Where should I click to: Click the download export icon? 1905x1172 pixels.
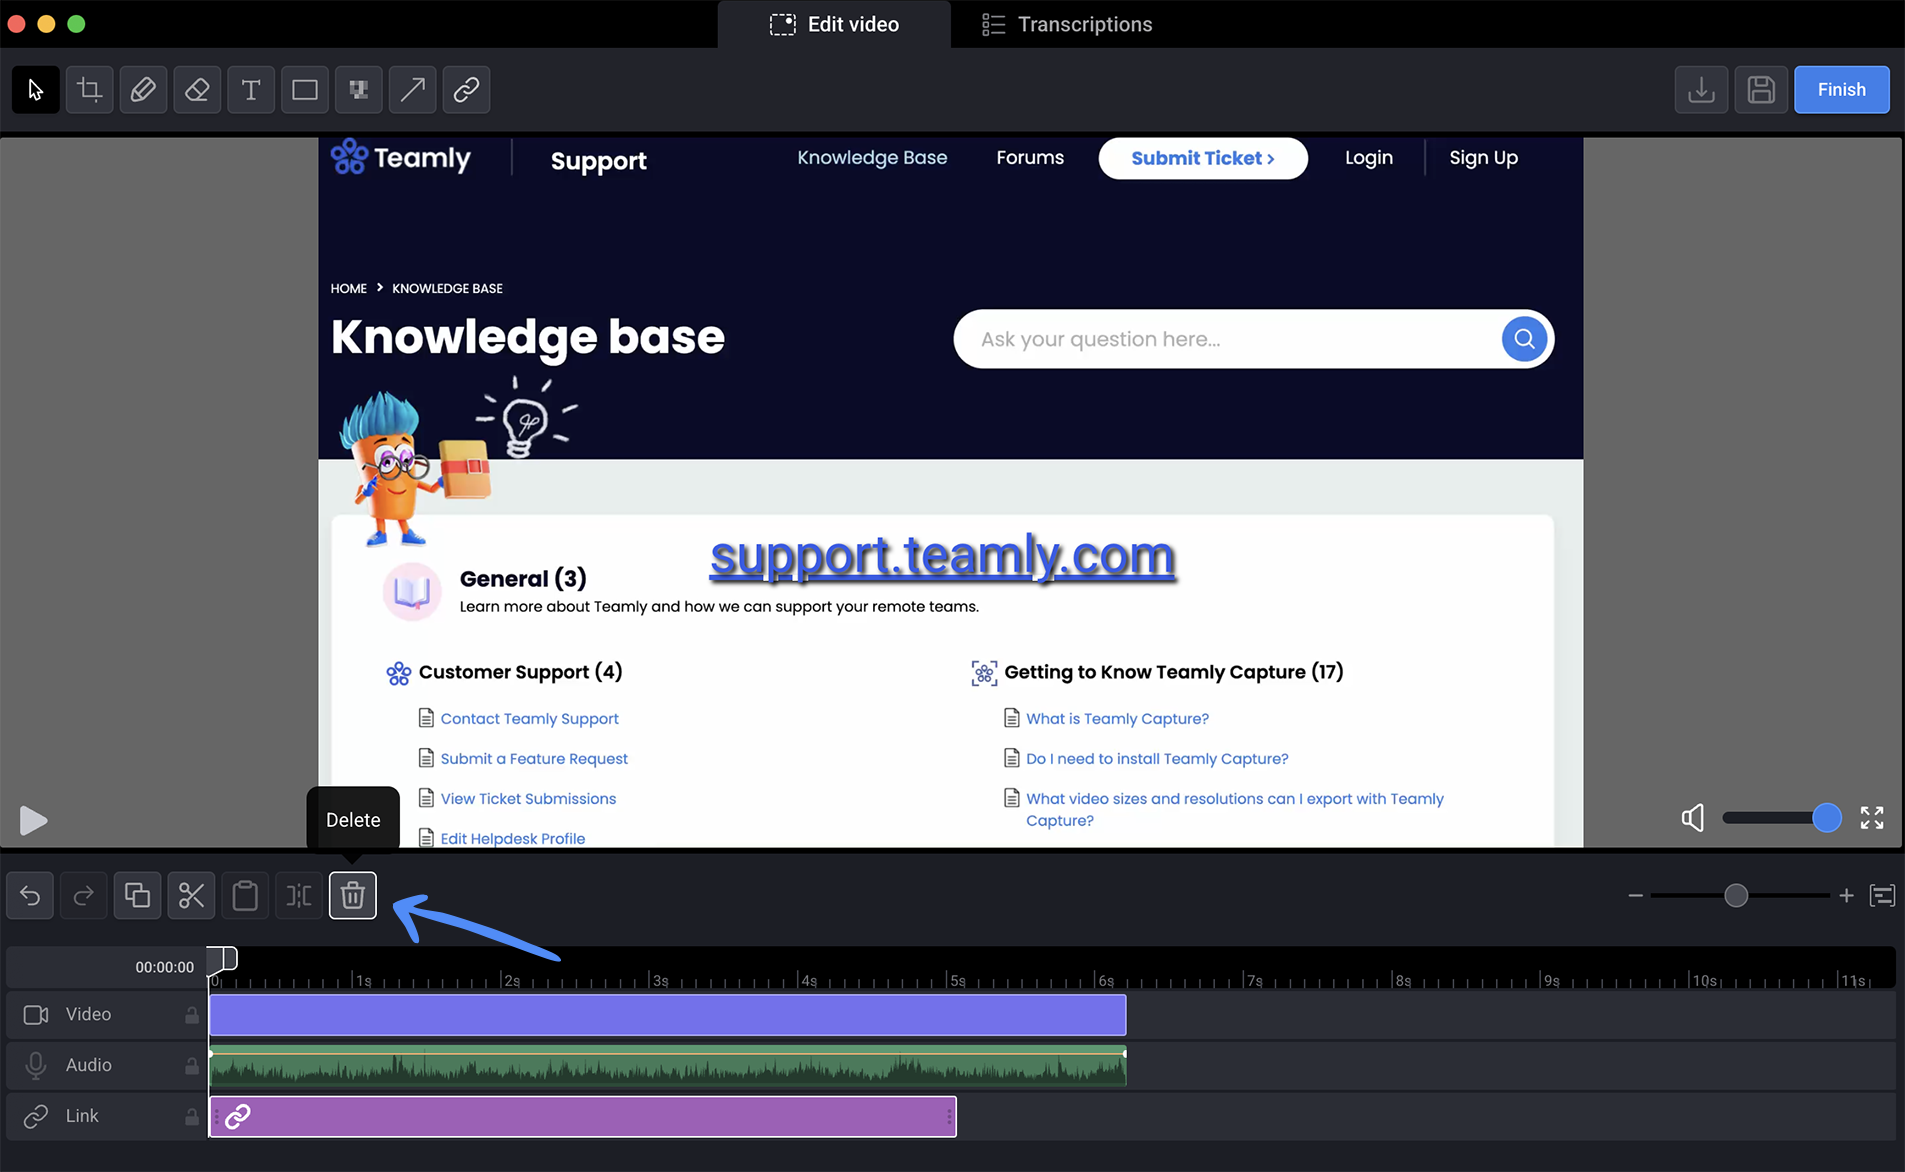point(1701,90)
